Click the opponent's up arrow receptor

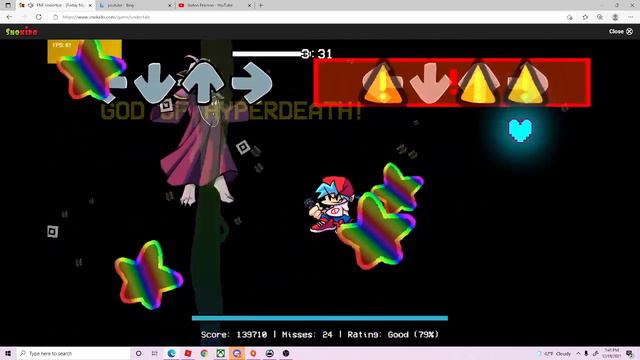pyautogui.click(x=203, y=83)
